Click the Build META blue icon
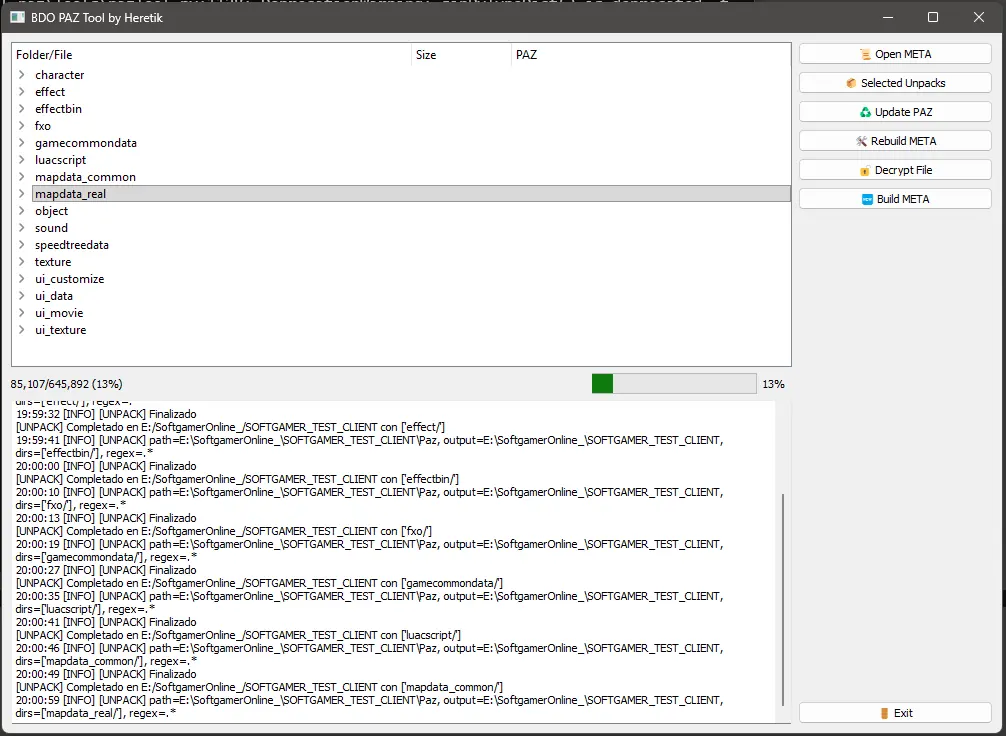Viewport: 1006px width, 736px height. 867,200
